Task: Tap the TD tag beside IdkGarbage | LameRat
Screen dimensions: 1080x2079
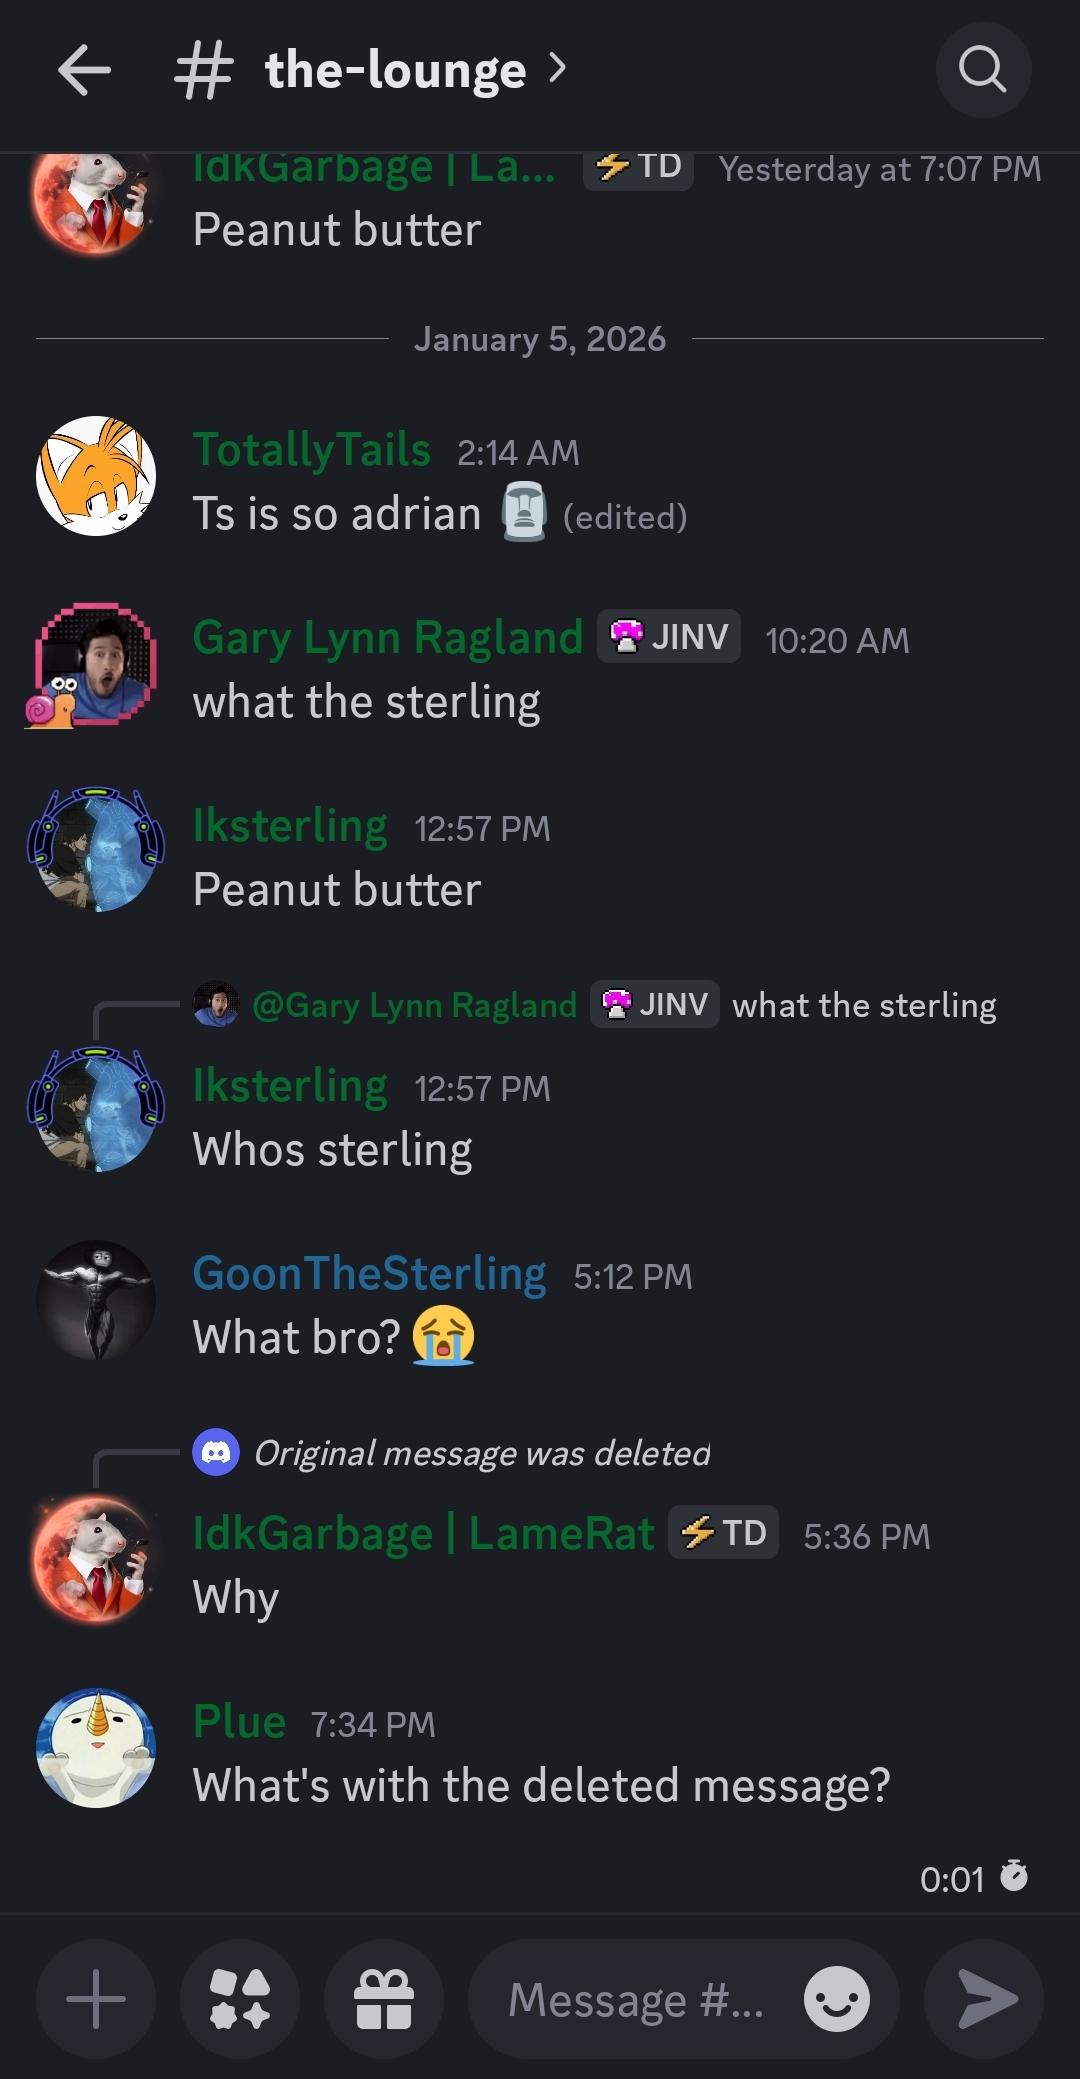Action: [723, 1532]
